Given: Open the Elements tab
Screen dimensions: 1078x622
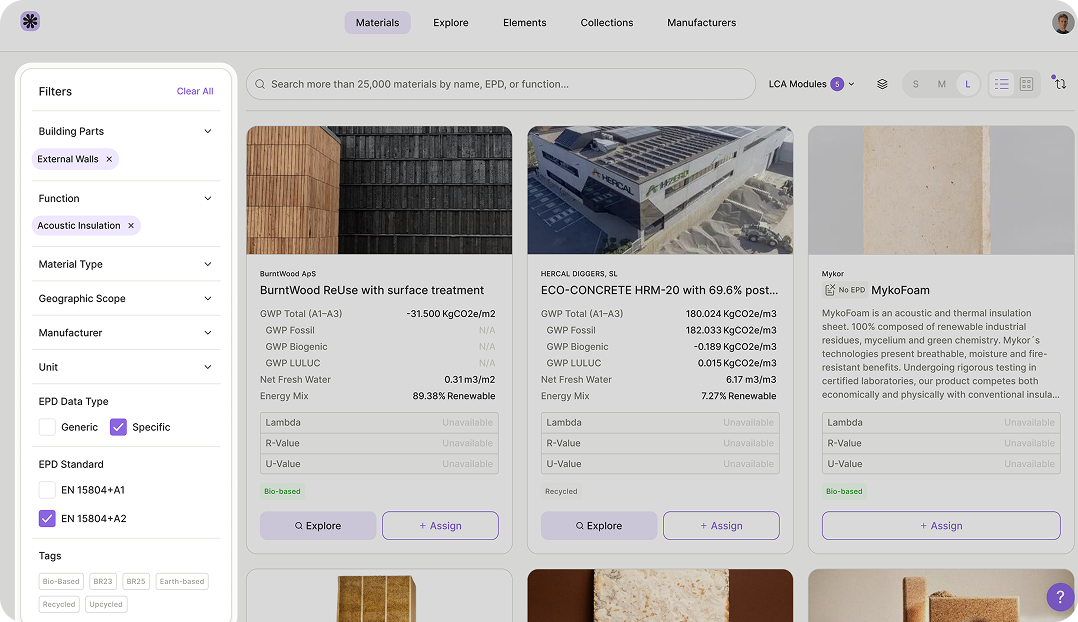Looking at the screenshot, I should pos(525,23).
